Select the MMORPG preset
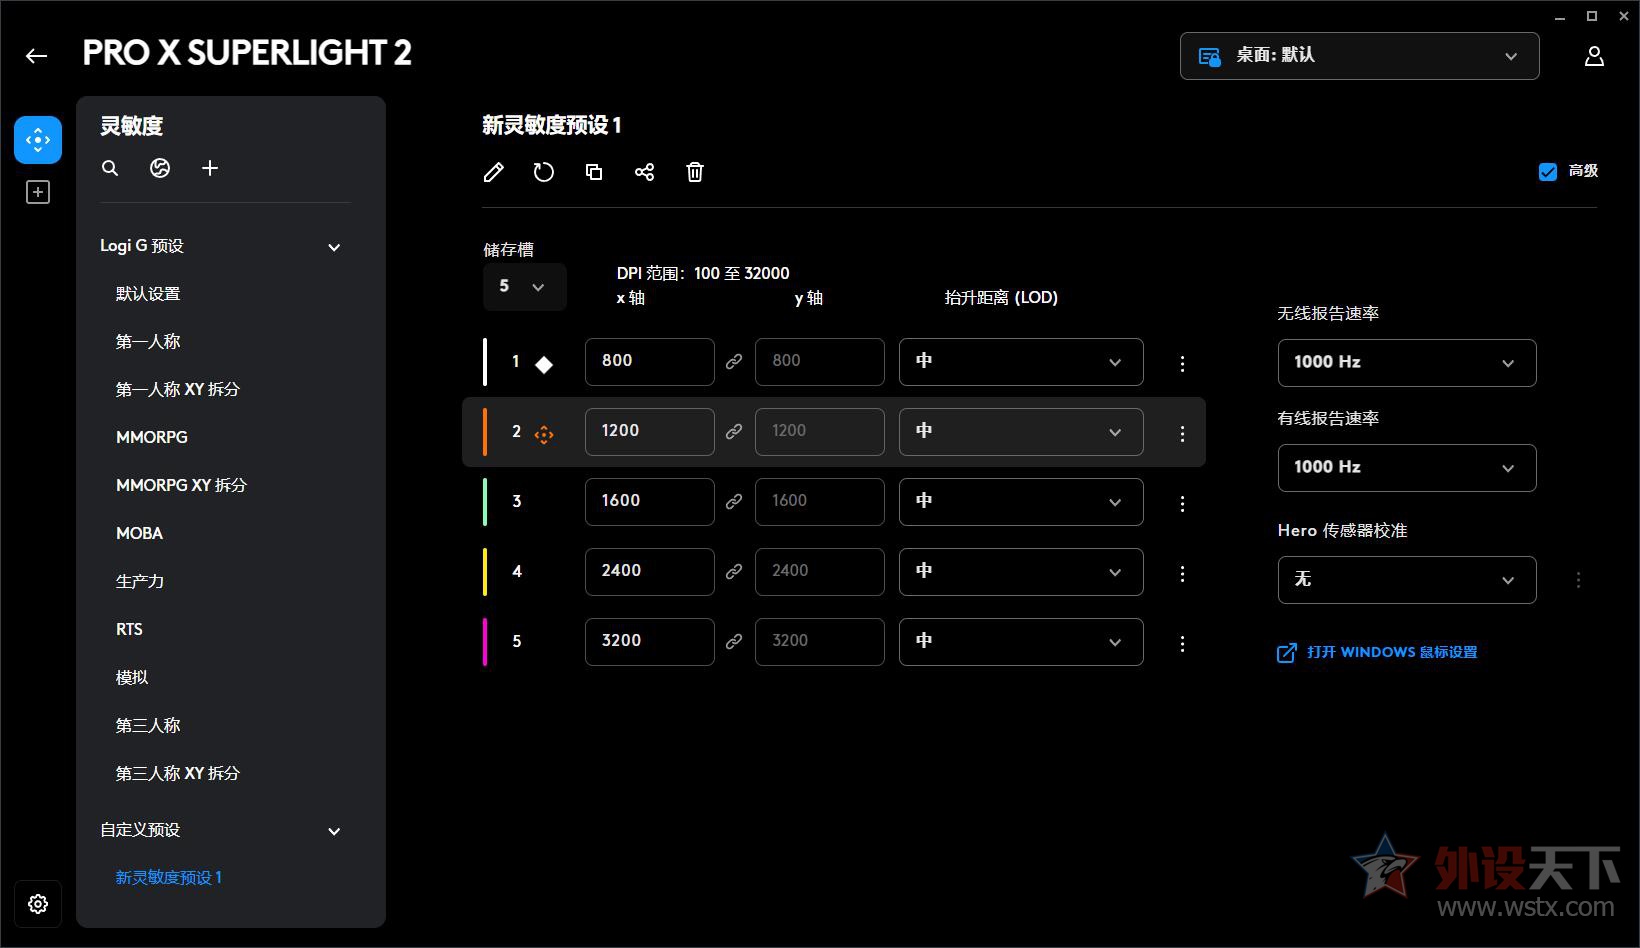 tap(152, 438)
